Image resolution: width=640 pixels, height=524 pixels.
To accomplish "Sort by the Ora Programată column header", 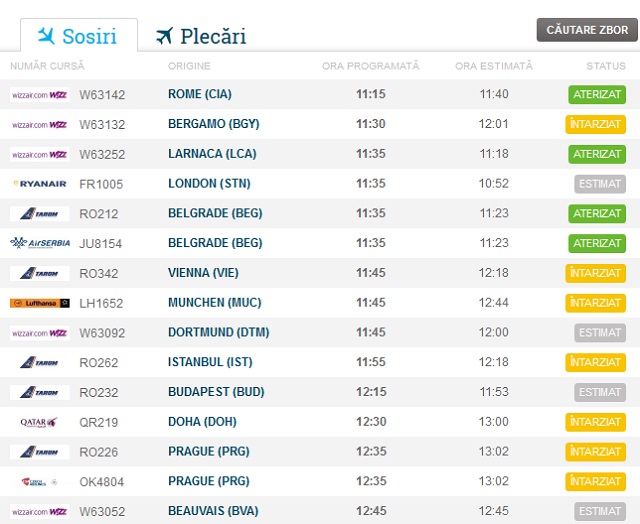I will pos(371,66).
